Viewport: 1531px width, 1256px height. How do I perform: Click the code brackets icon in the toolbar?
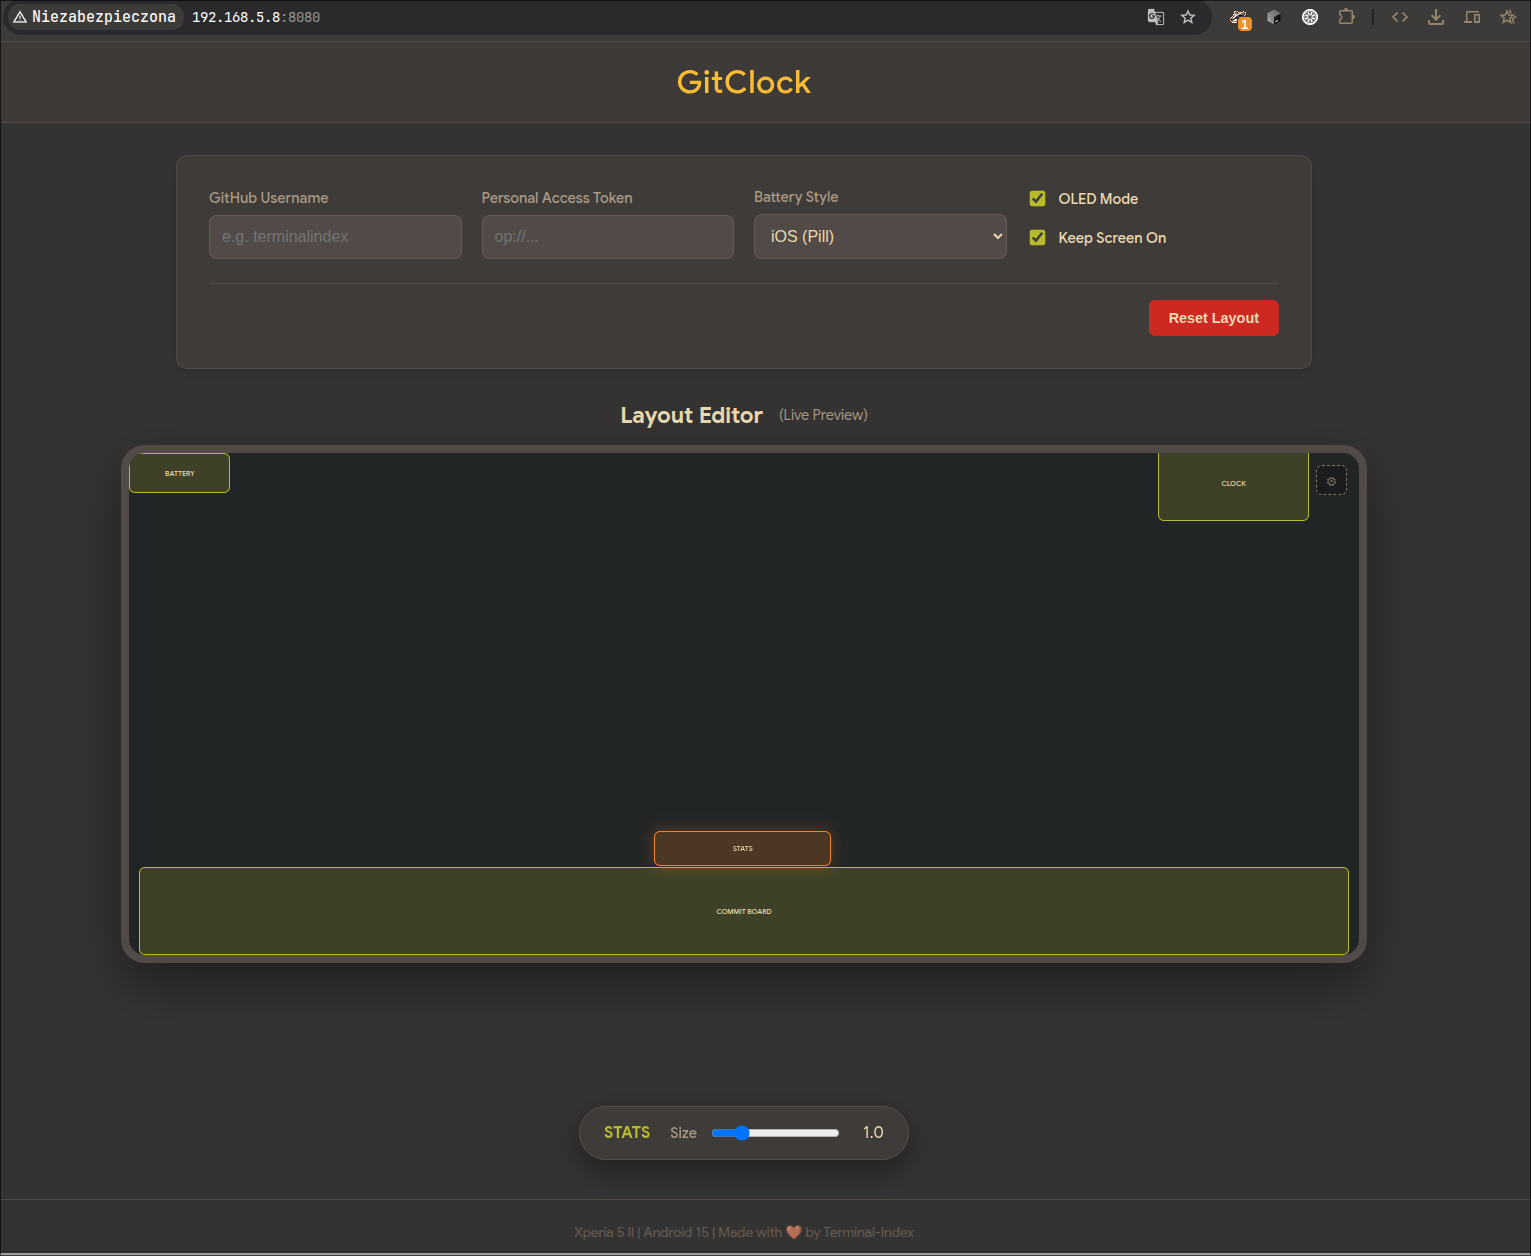[1400, 17]
